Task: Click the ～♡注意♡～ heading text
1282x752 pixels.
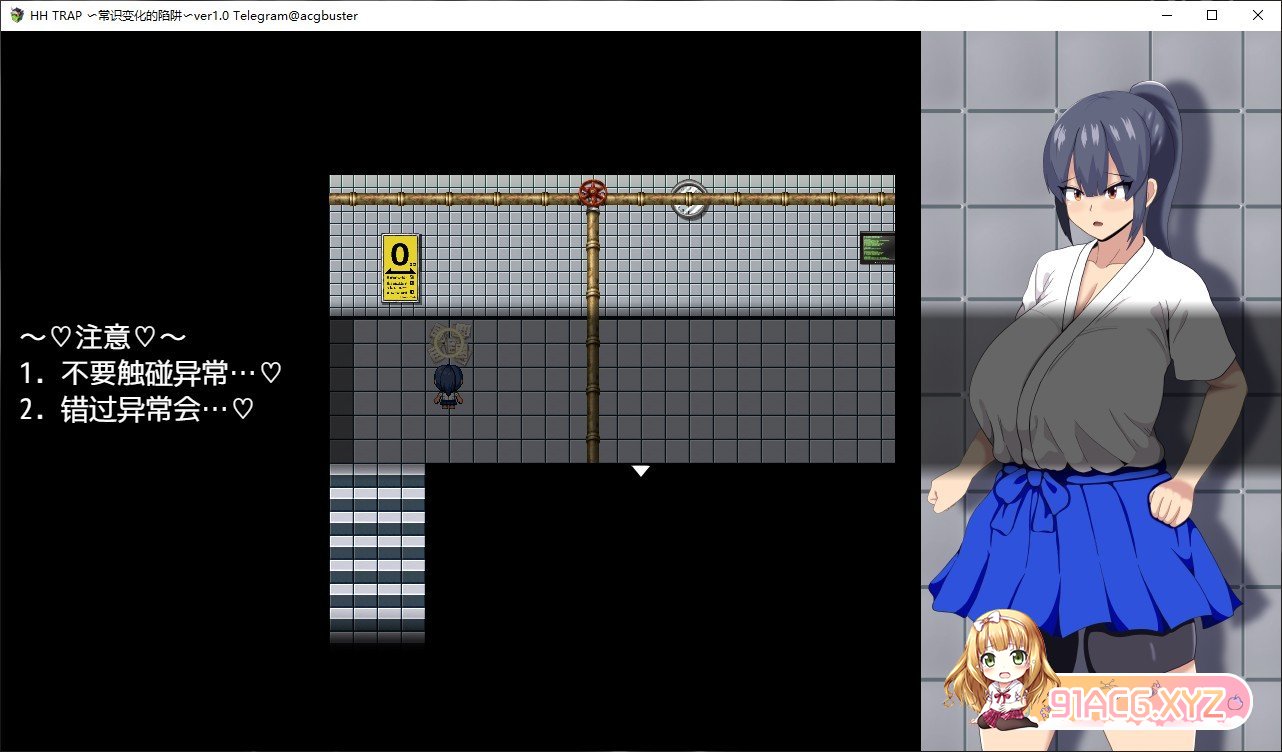Action: [103, 337]
